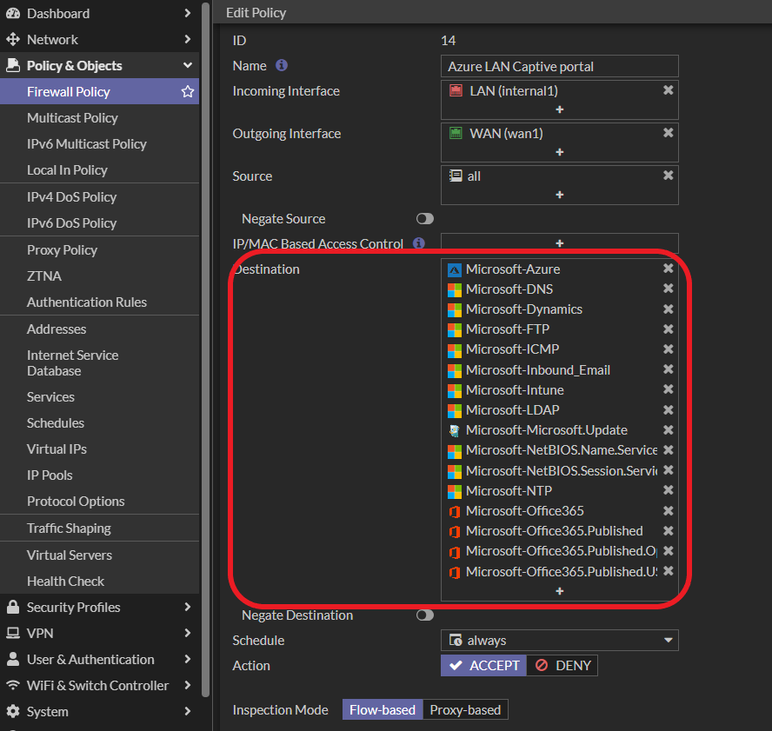
Task: Remove Microsoft-DNS from Destination
Action: [668, 288]
